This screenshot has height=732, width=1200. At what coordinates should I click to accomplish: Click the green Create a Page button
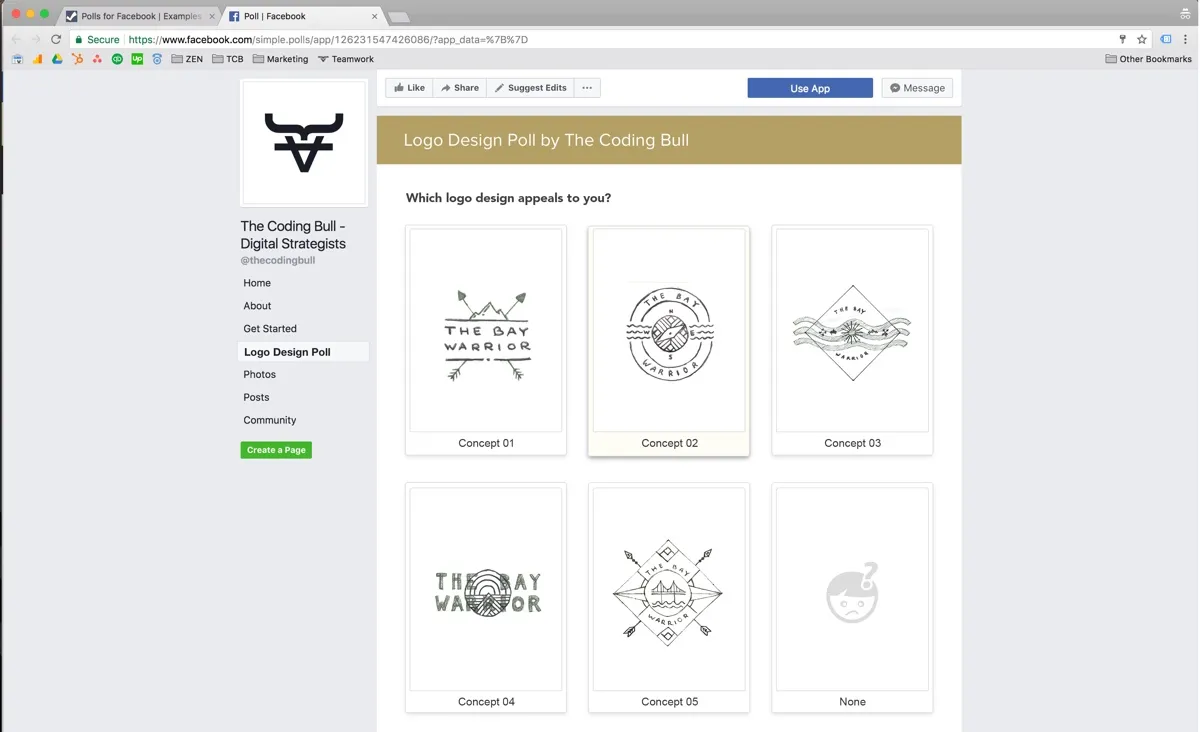(x=276, y=450)
